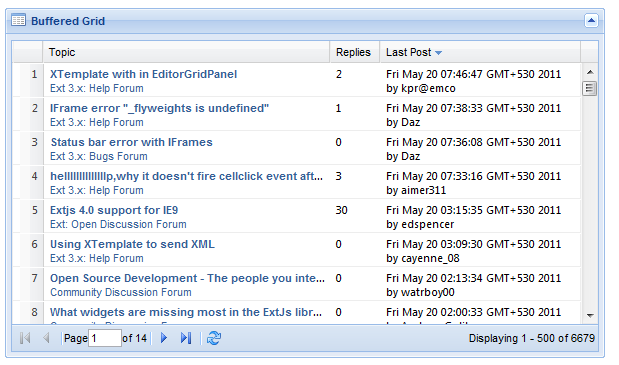Open Ext 3.x: Bugs Forum link
Screen dimensions: 619x365
point(99,156)
